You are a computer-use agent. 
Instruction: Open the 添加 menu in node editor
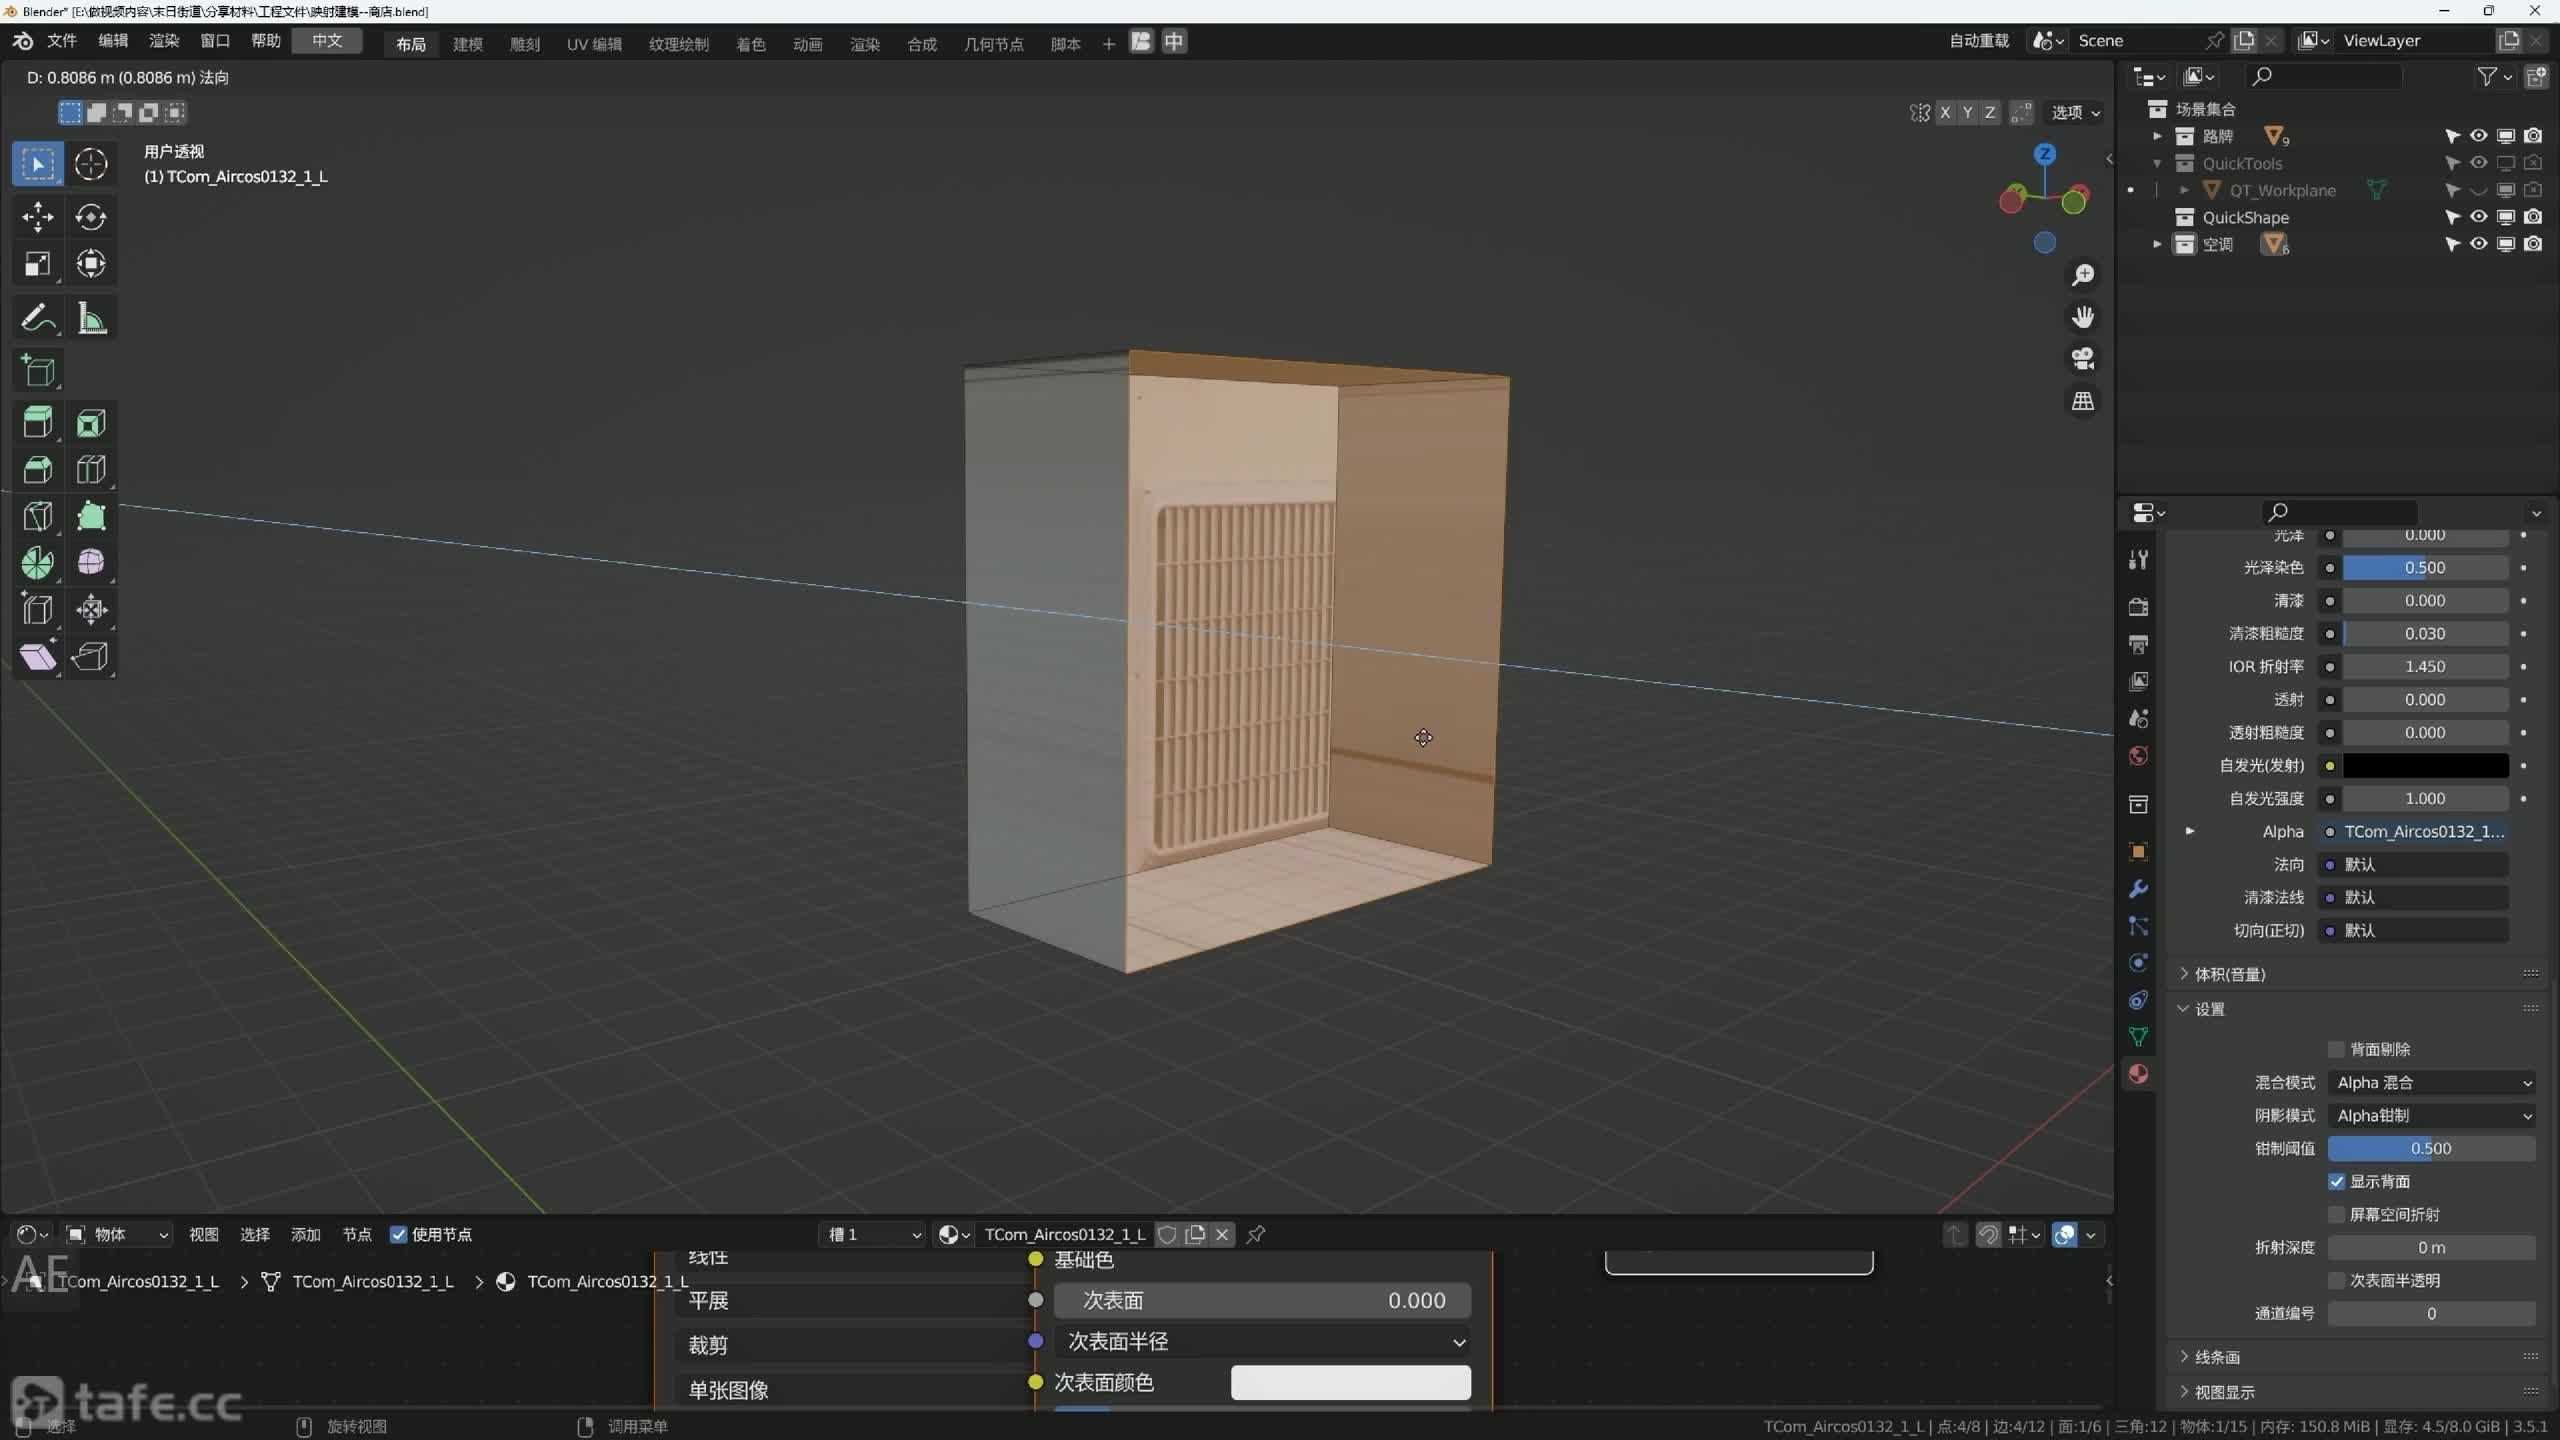click(306, 1234)
